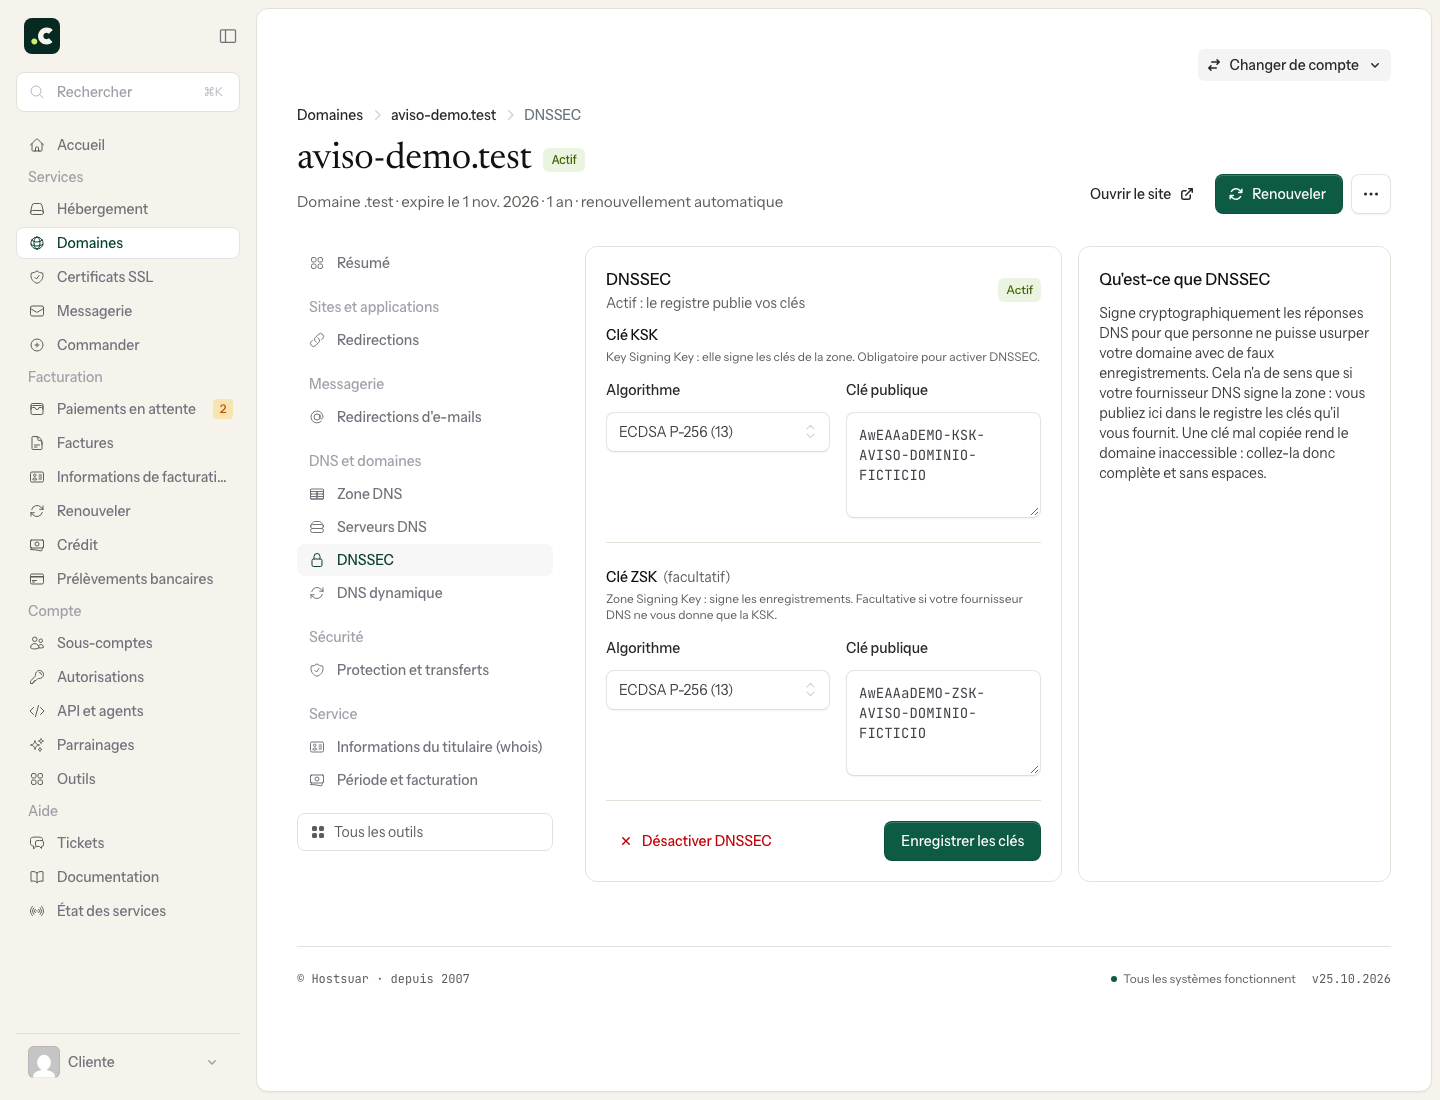The height and width of the screenshot is (1100, 1440).
Task: Click the aviso-demo.test breadcrumb link
Action: tap(443, 115)
